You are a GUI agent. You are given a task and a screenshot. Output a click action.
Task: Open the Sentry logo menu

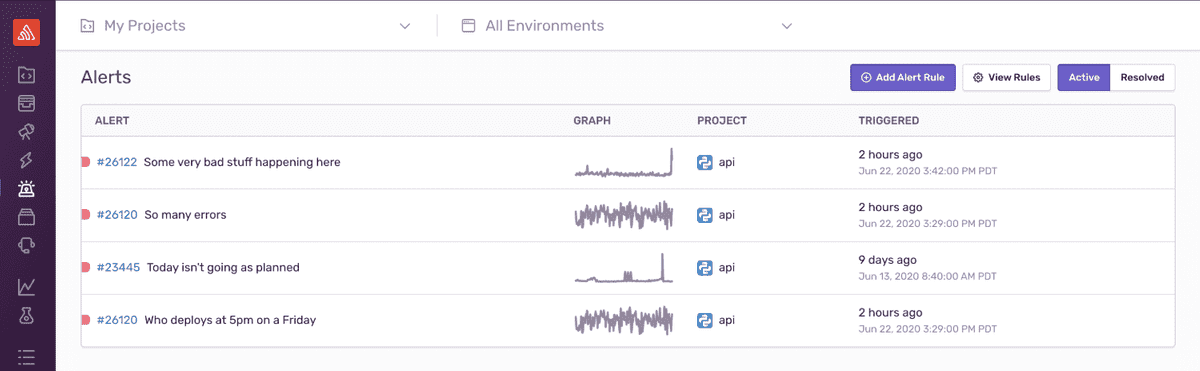pos(27,32)
